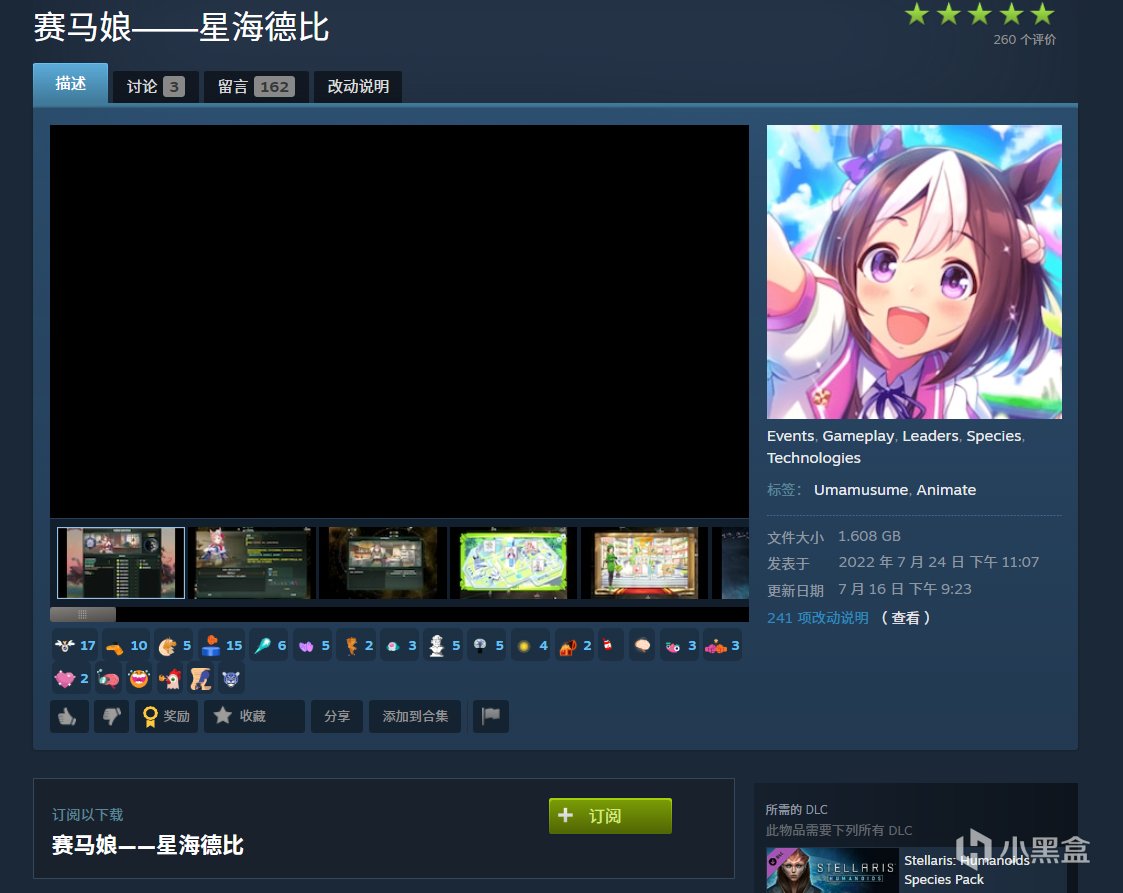
Task: Click the glowing yellow sun award
Action: point(531,645)
